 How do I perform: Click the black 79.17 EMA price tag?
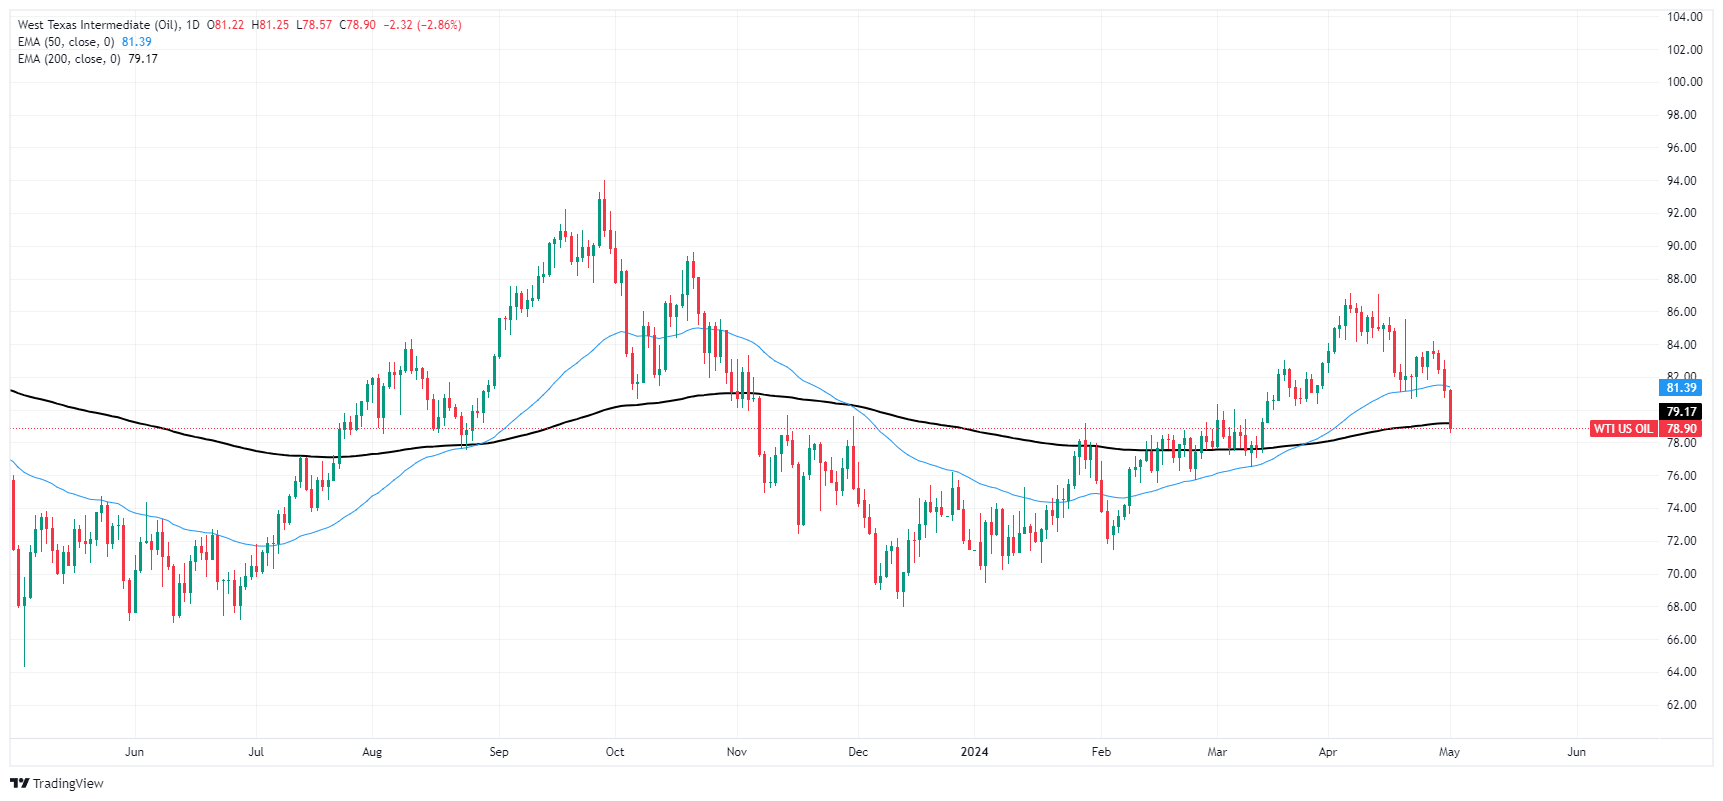click(1681, 412)
